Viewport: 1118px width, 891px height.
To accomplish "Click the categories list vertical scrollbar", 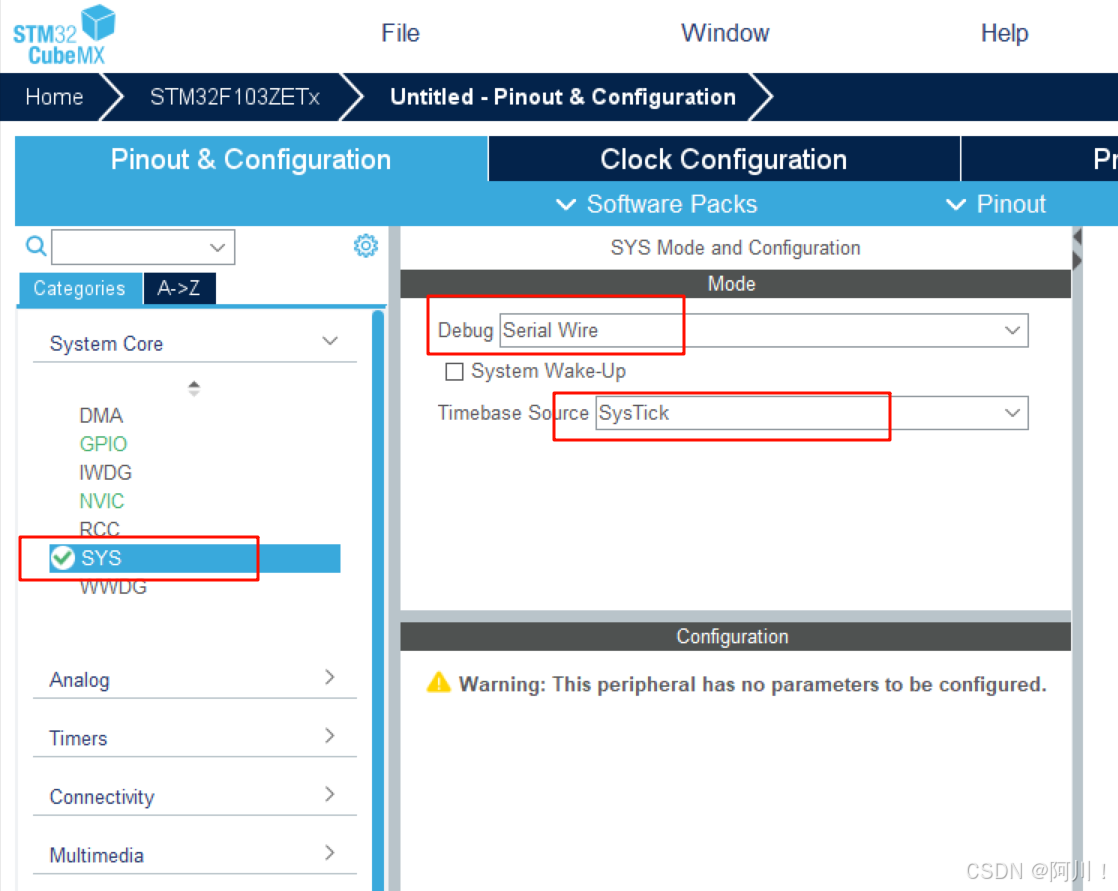I will (x=378, y=599).
